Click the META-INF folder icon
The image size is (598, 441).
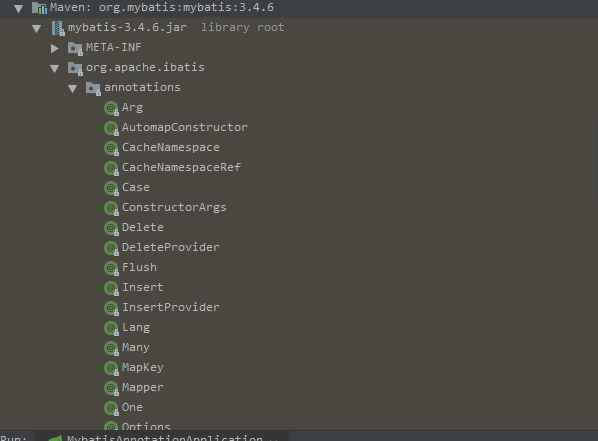(x=75, y=48)
